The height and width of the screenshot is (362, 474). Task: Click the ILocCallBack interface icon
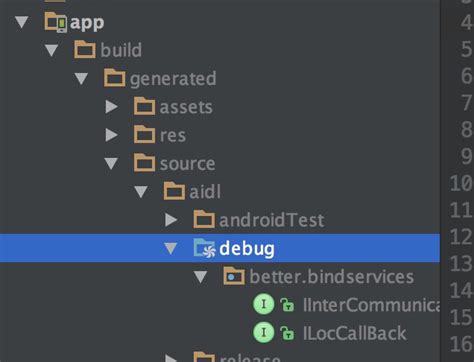(264, 332)
